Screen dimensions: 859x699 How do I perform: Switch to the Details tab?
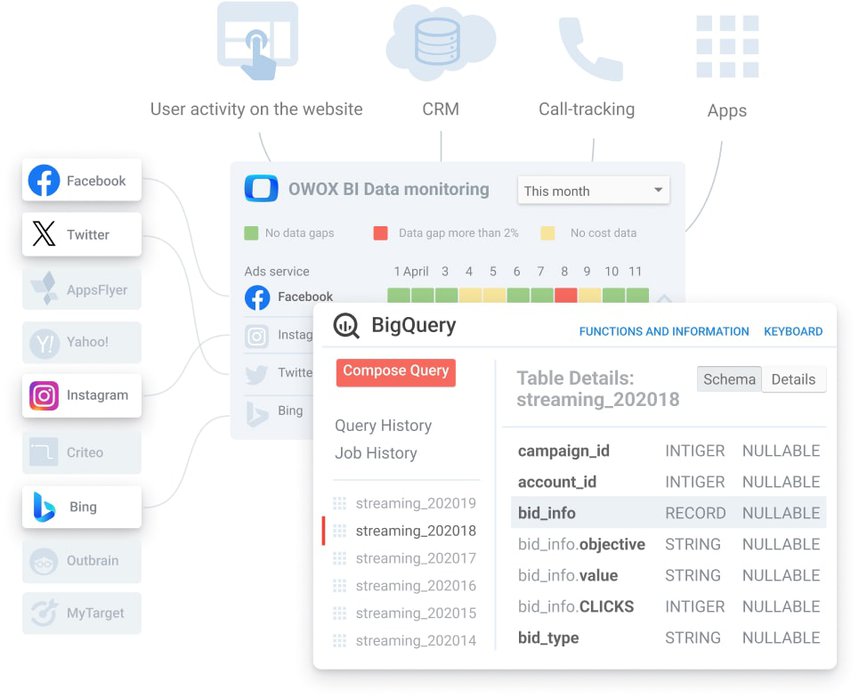point(793,379)
